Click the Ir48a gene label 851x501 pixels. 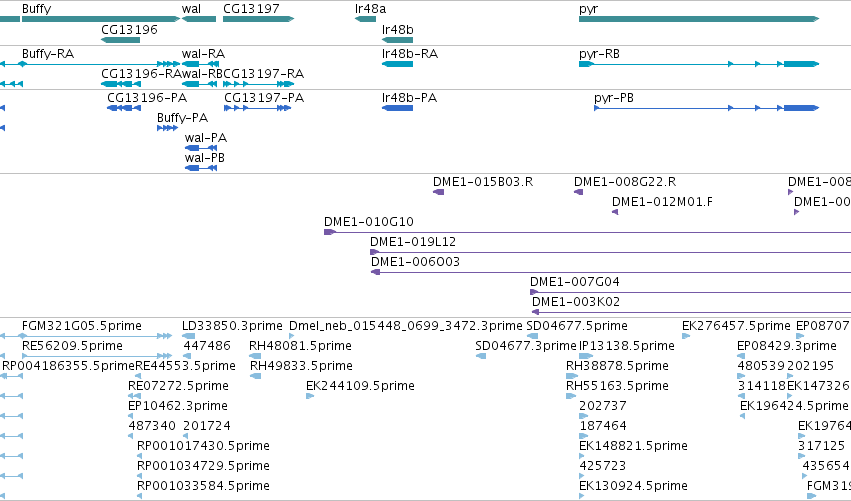point(371,9)
